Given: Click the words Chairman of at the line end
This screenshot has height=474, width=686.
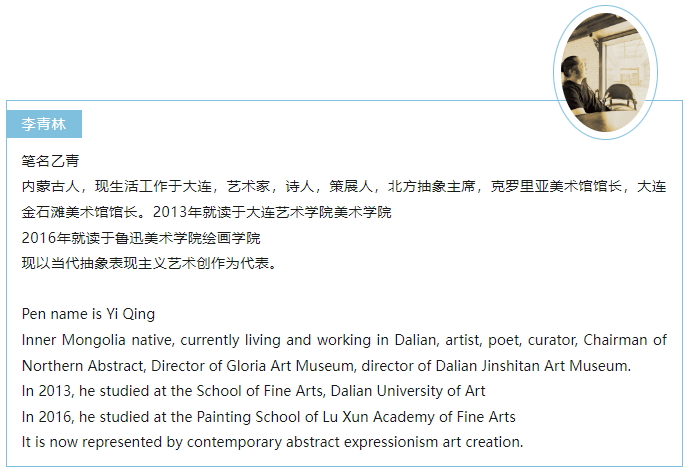Looking at the screenshot, I should coord(625,340).
